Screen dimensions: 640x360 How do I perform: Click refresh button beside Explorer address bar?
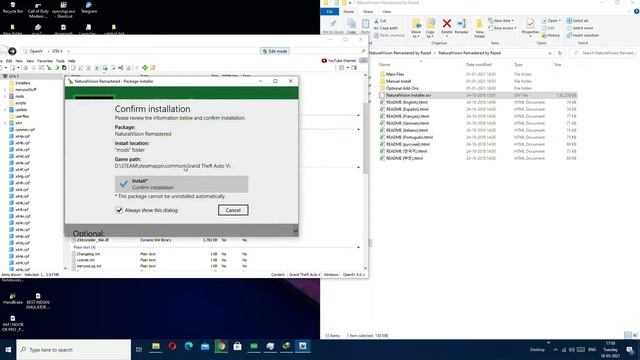click(560, 53)
